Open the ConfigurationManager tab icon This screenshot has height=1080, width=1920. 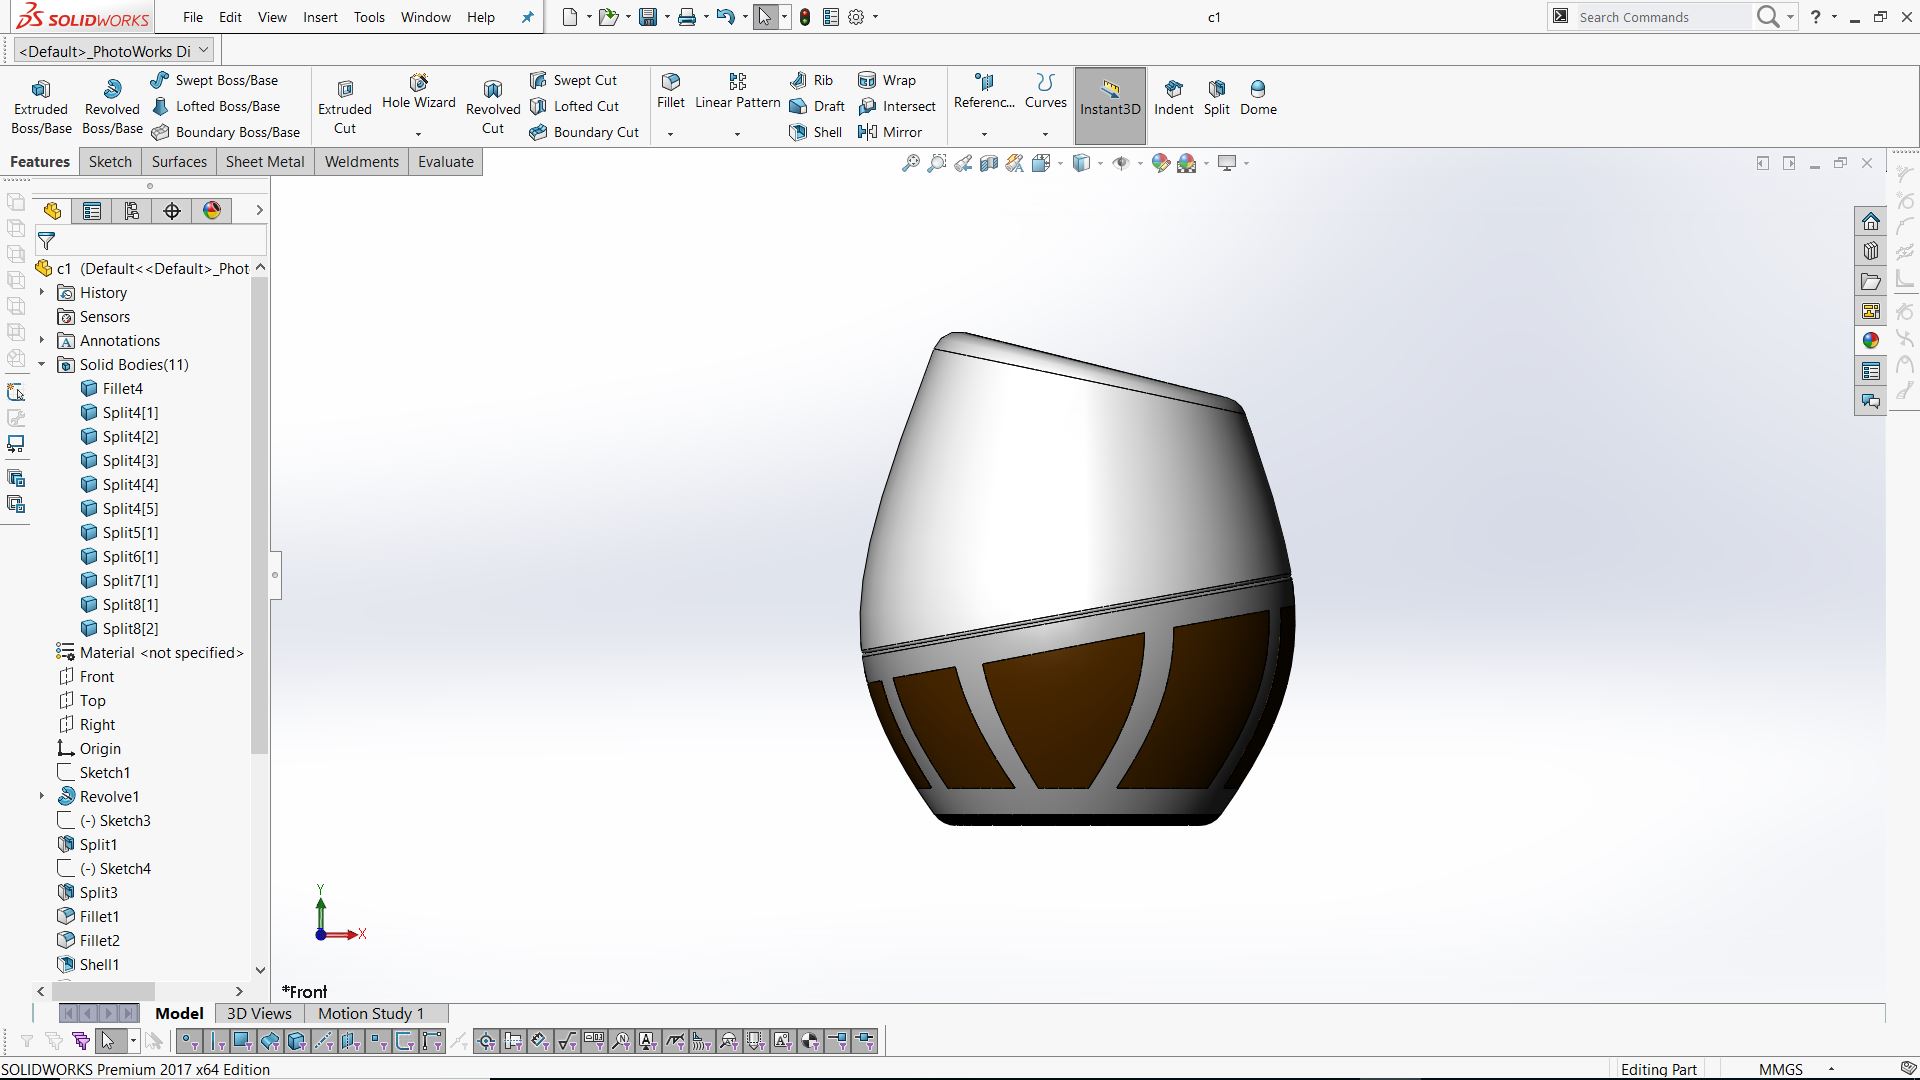[132, 211]
